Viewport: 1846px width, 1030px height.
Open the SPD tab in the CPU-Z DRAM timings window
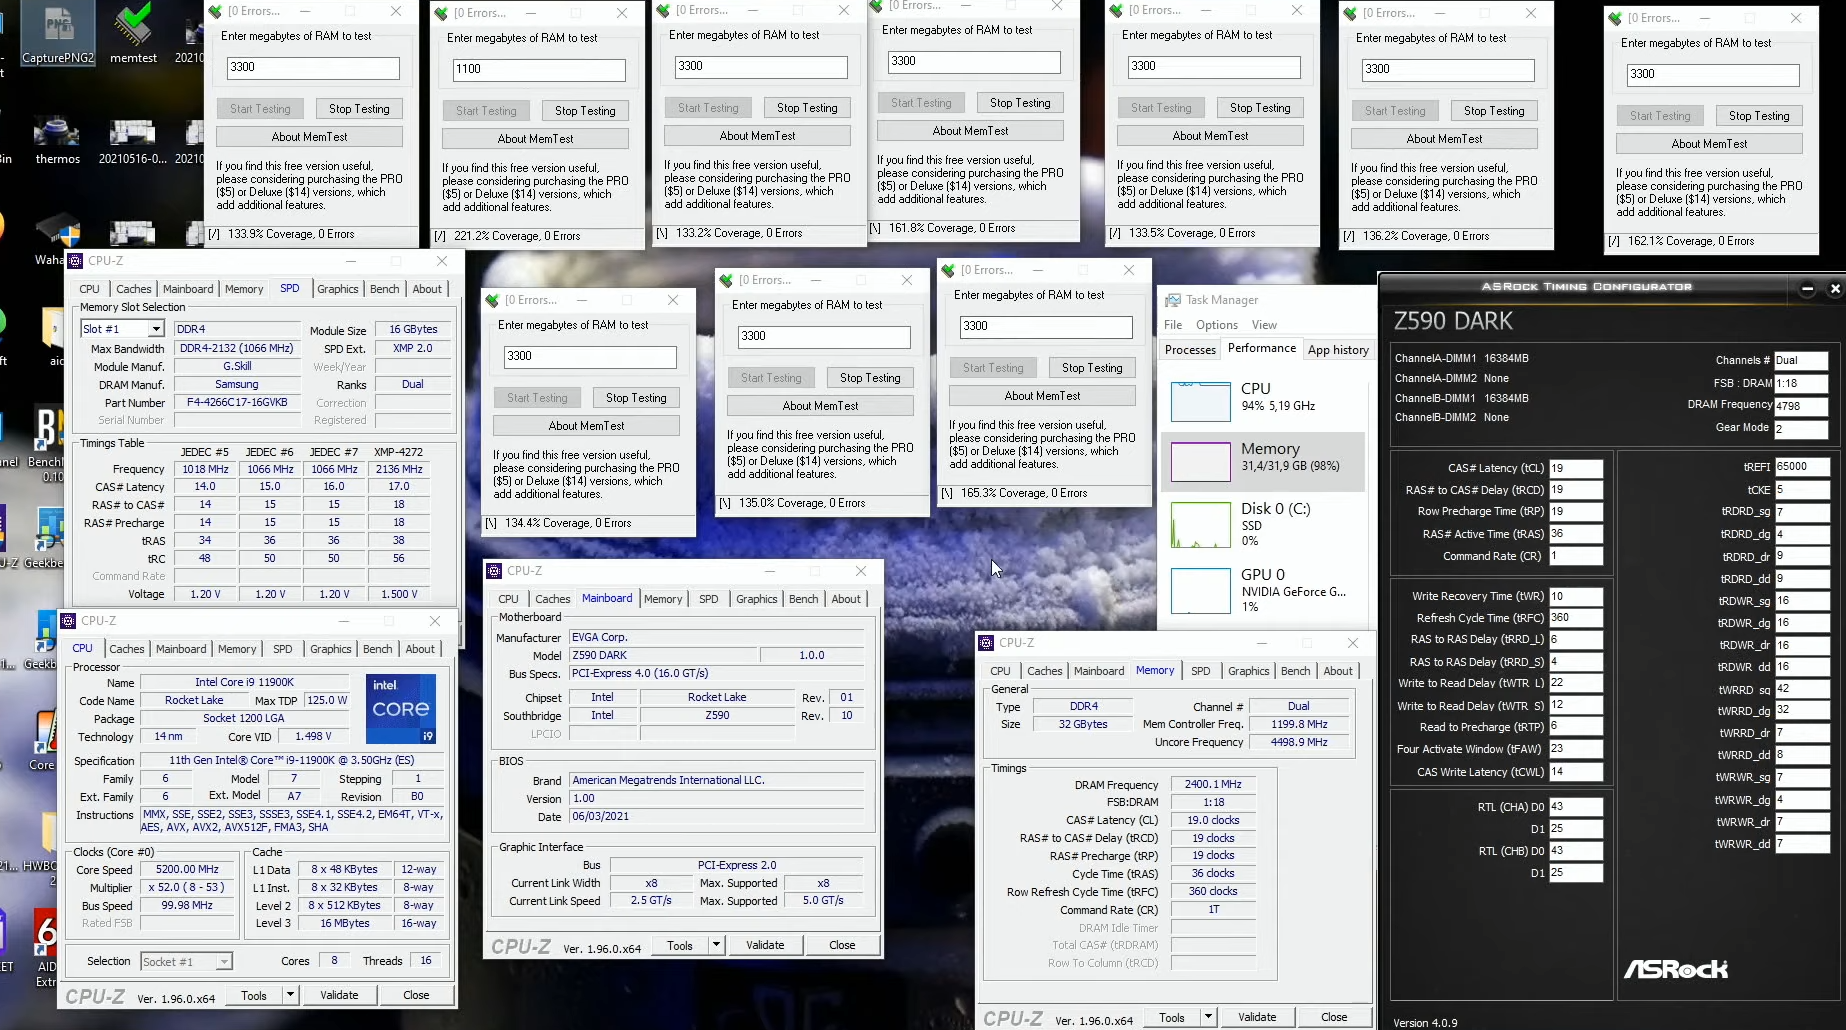(1201, 671)
